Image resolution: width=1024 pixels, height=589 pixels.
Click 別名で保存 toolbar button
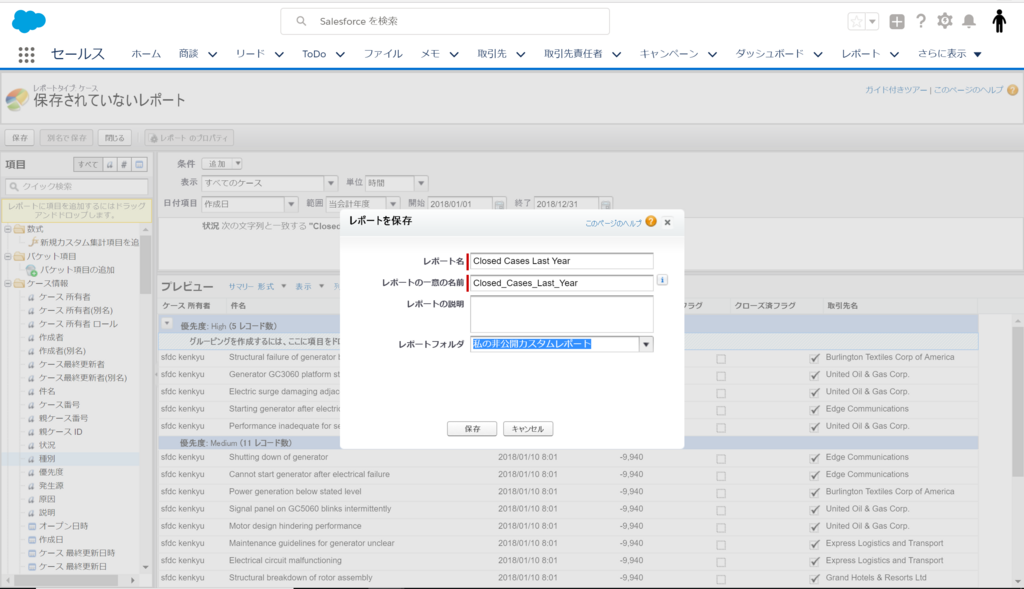[67, 138]
